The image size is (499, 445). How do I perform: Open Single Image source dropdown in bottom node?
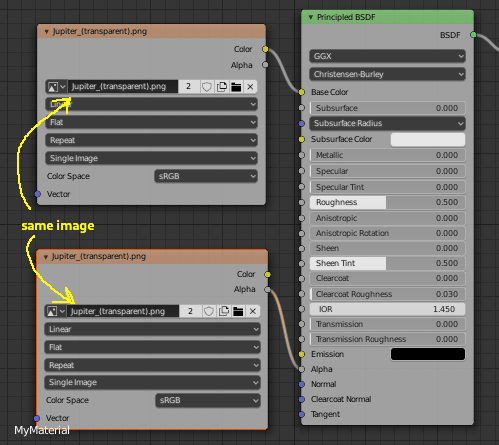point(152,383)
